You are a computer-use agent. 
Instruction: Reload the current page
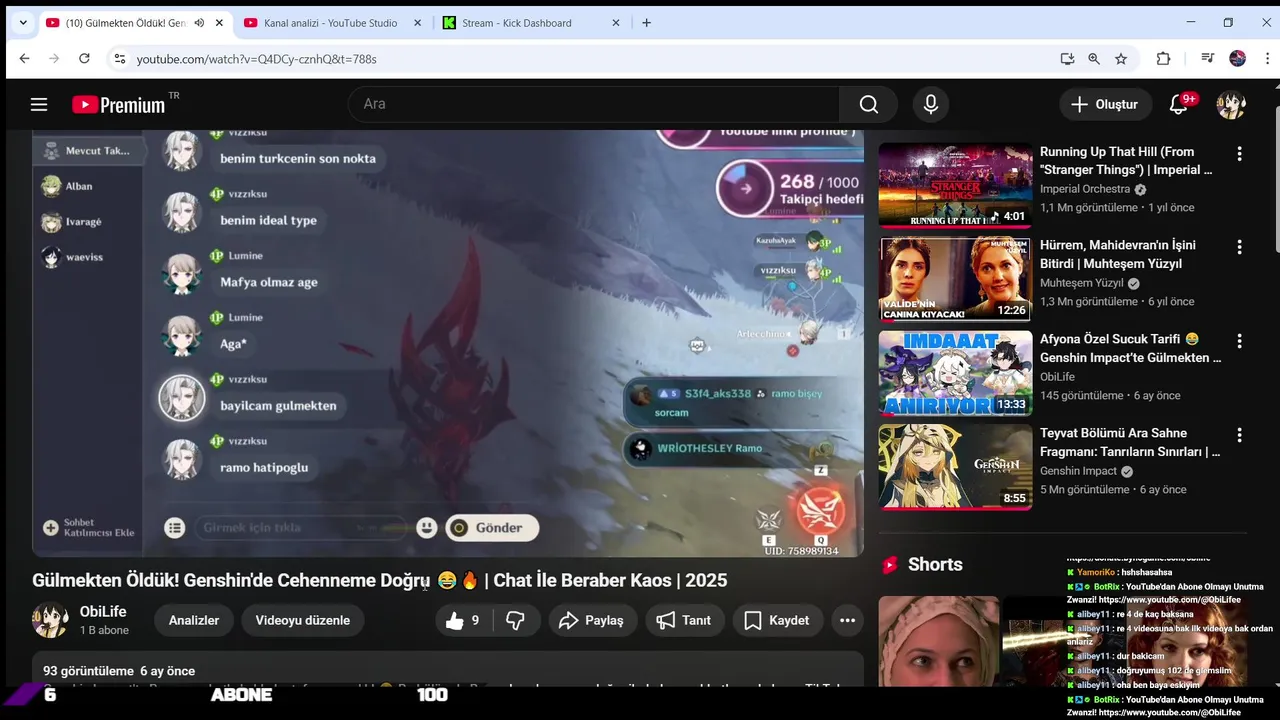(84, 59)
